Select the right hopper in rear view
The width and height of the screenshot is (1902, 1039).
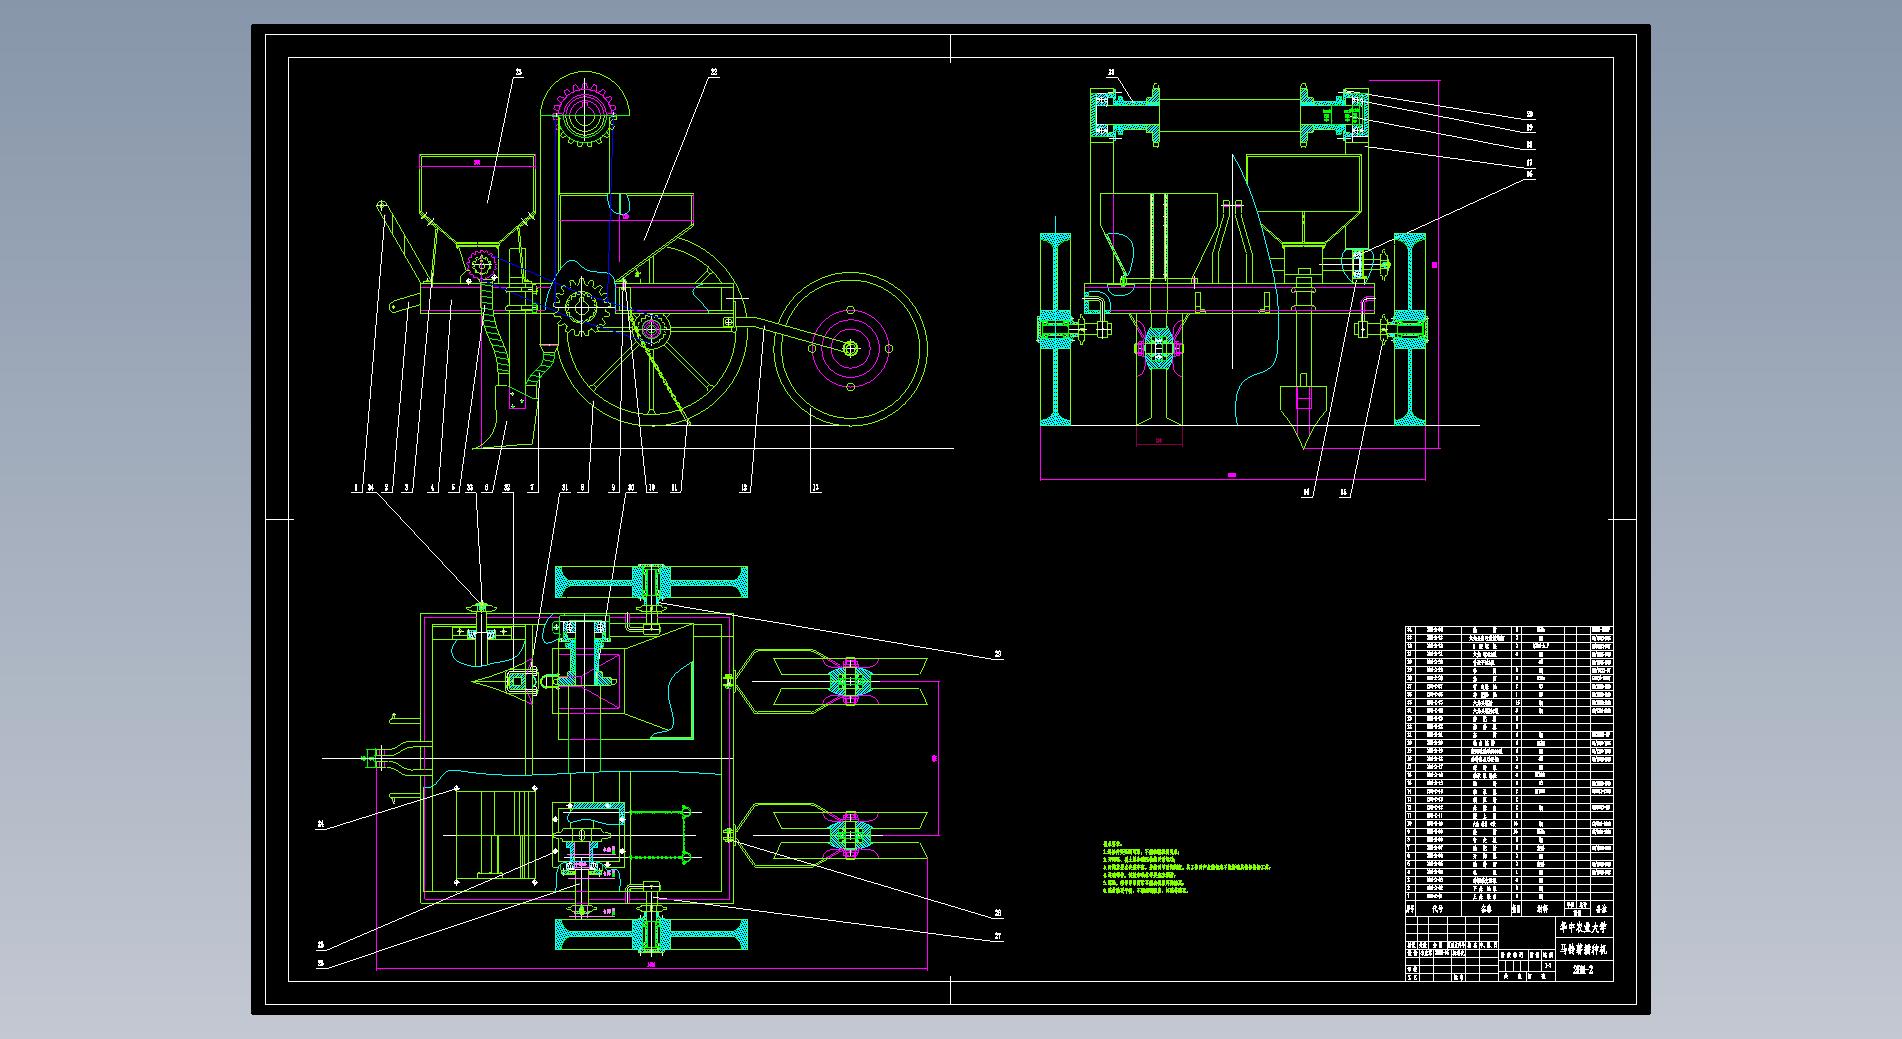point(1303,199)
